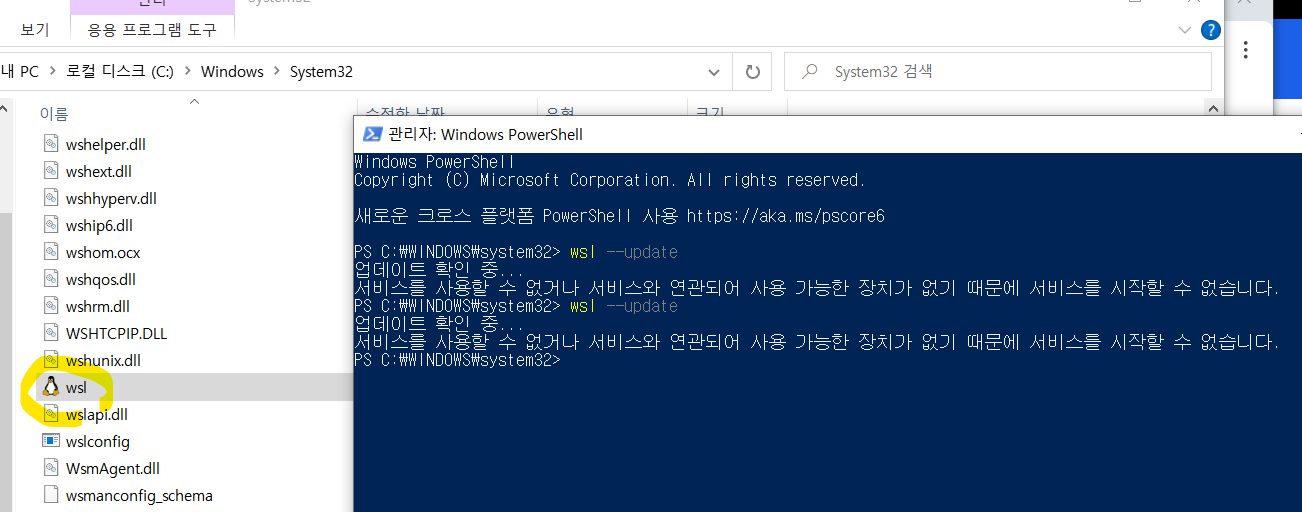Select the wslapi.dll file name
The width and height of the screenshot is (1302, 512).
pos(97,414)
